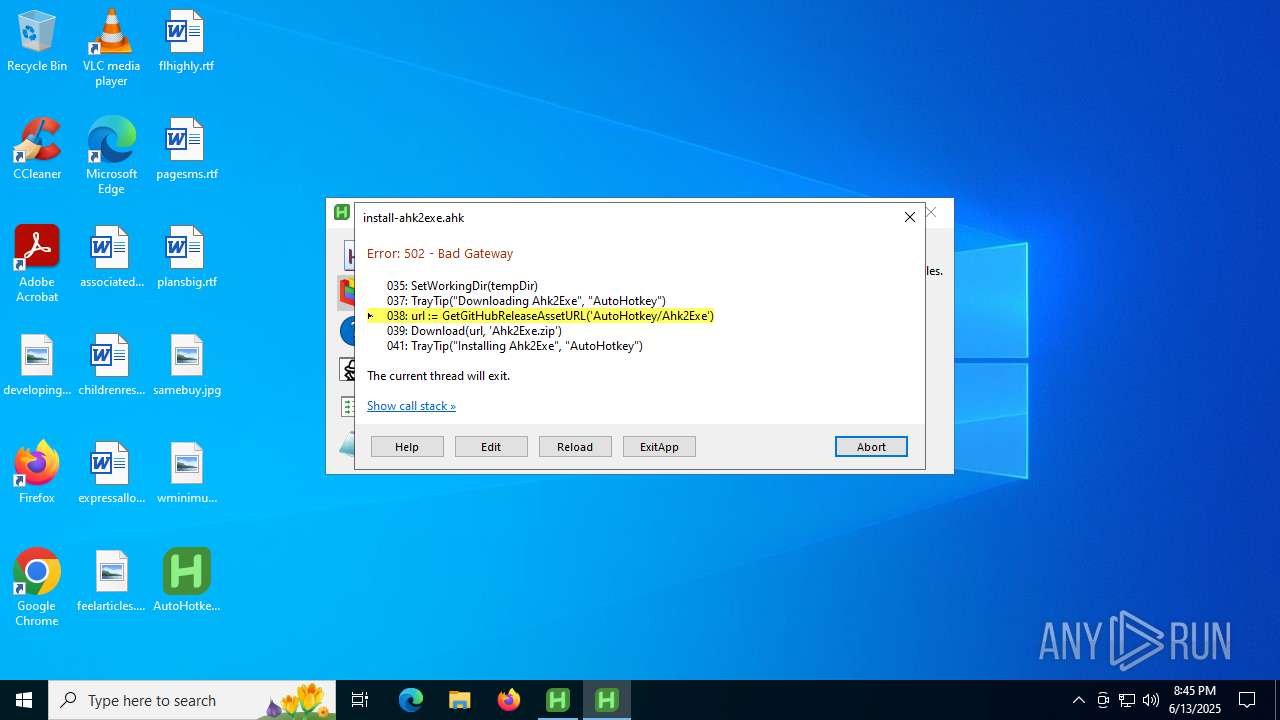Show hidden system tray icons

(x=1078, y=700)
